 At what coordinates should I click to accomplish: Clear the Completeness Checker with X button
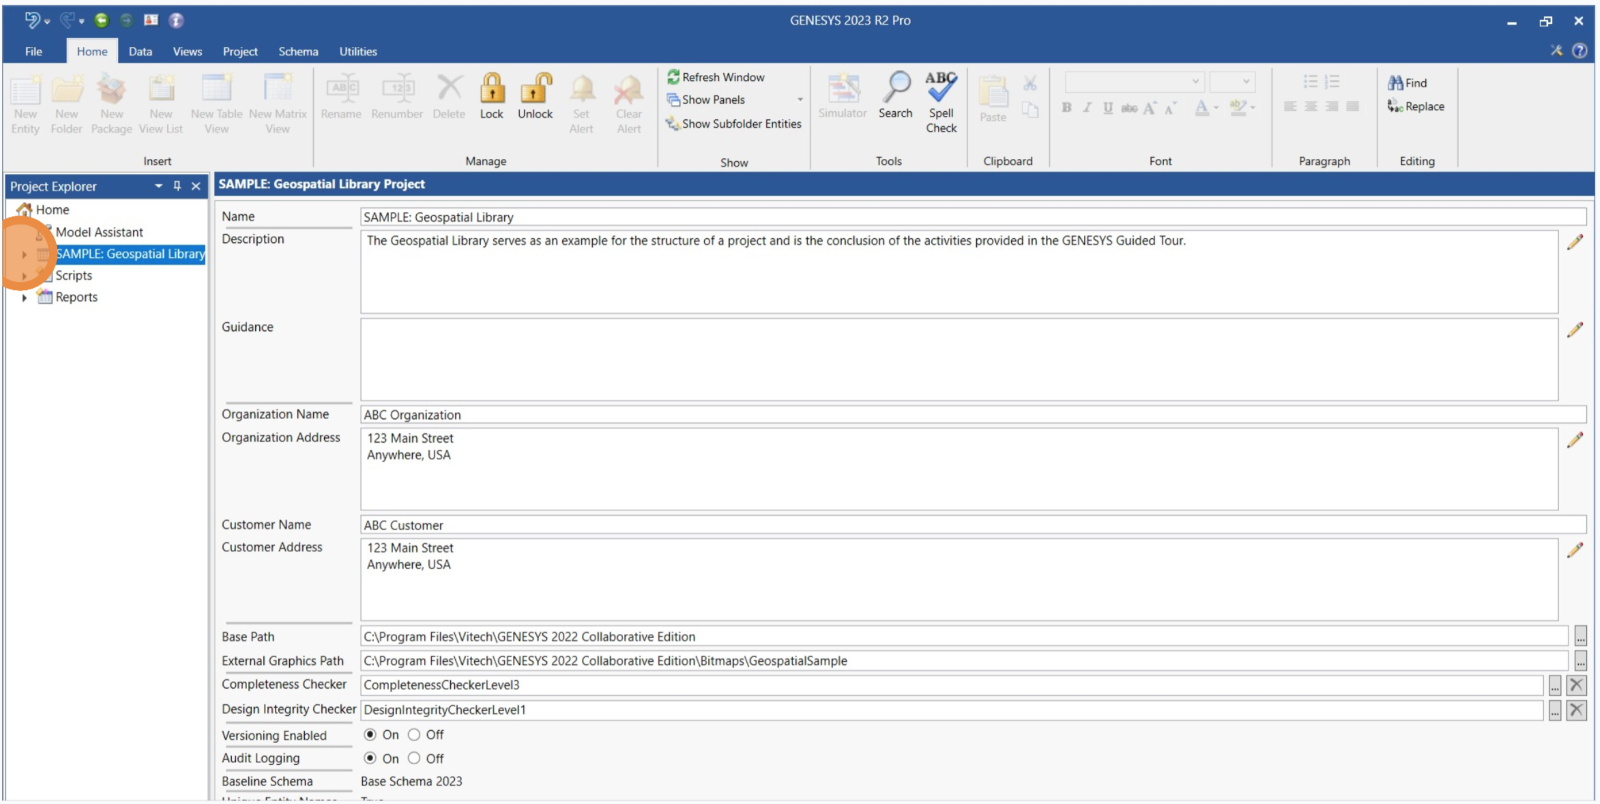1576,685
